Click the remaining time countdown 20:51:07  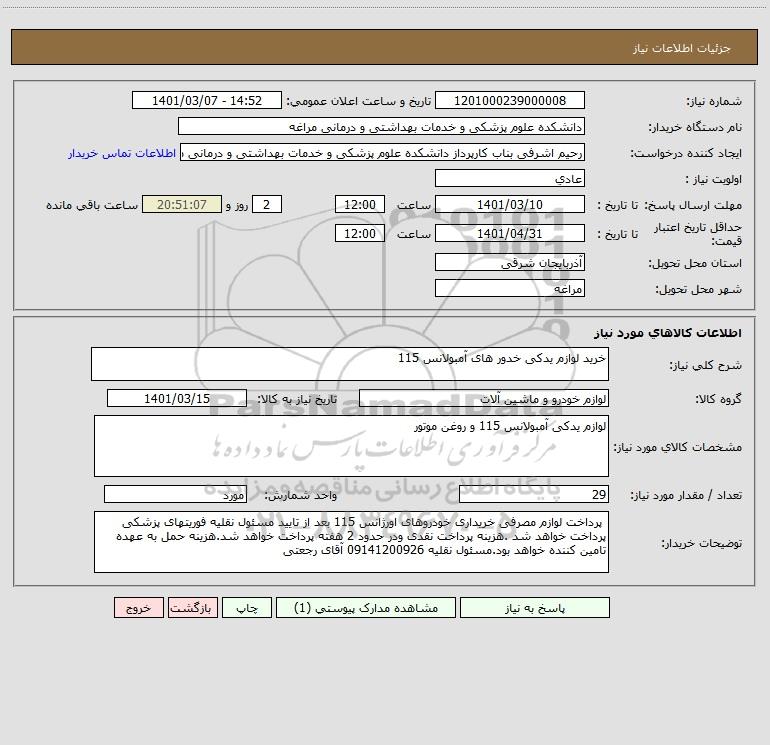182,205
